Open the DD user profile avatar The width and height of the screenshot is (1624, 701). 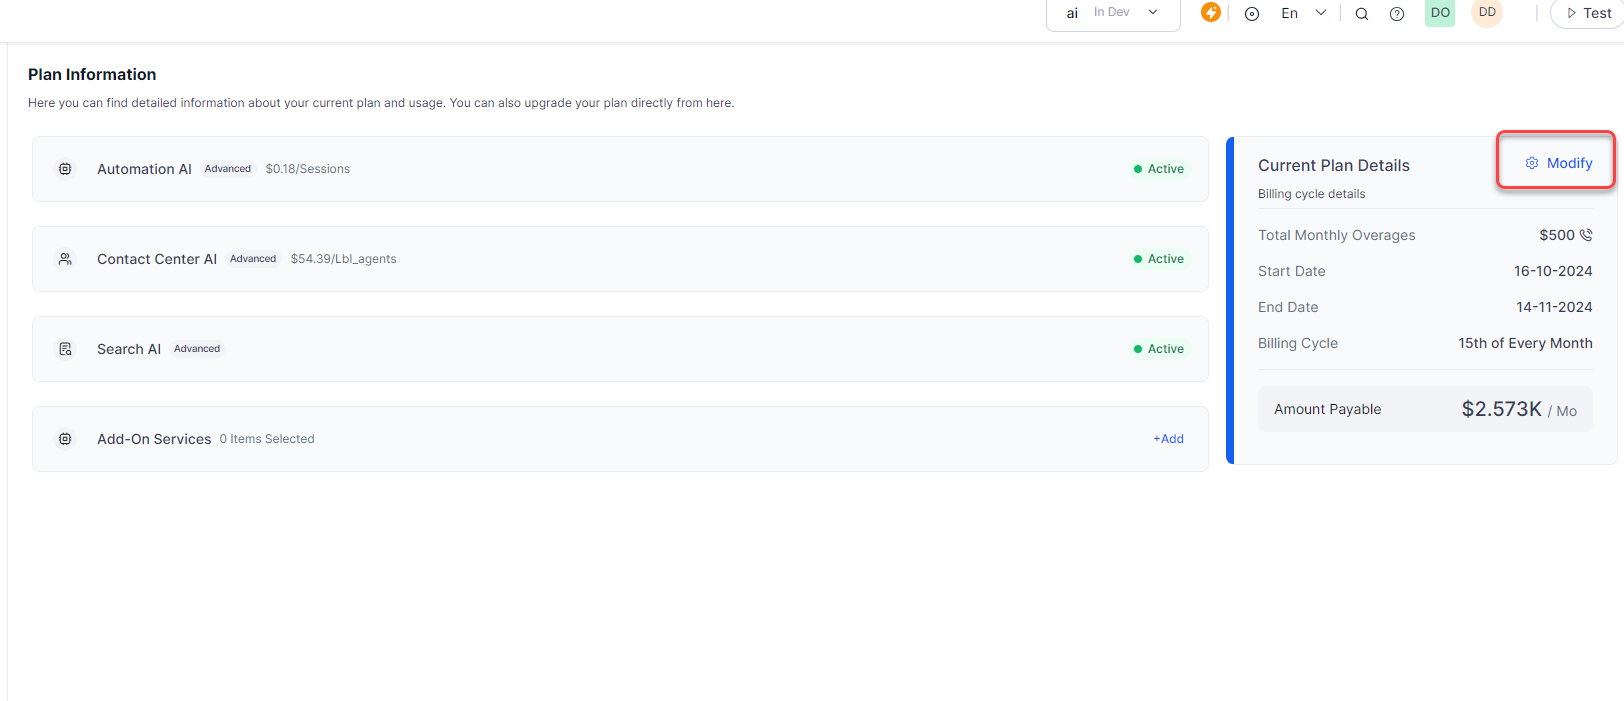[1487, 13]
